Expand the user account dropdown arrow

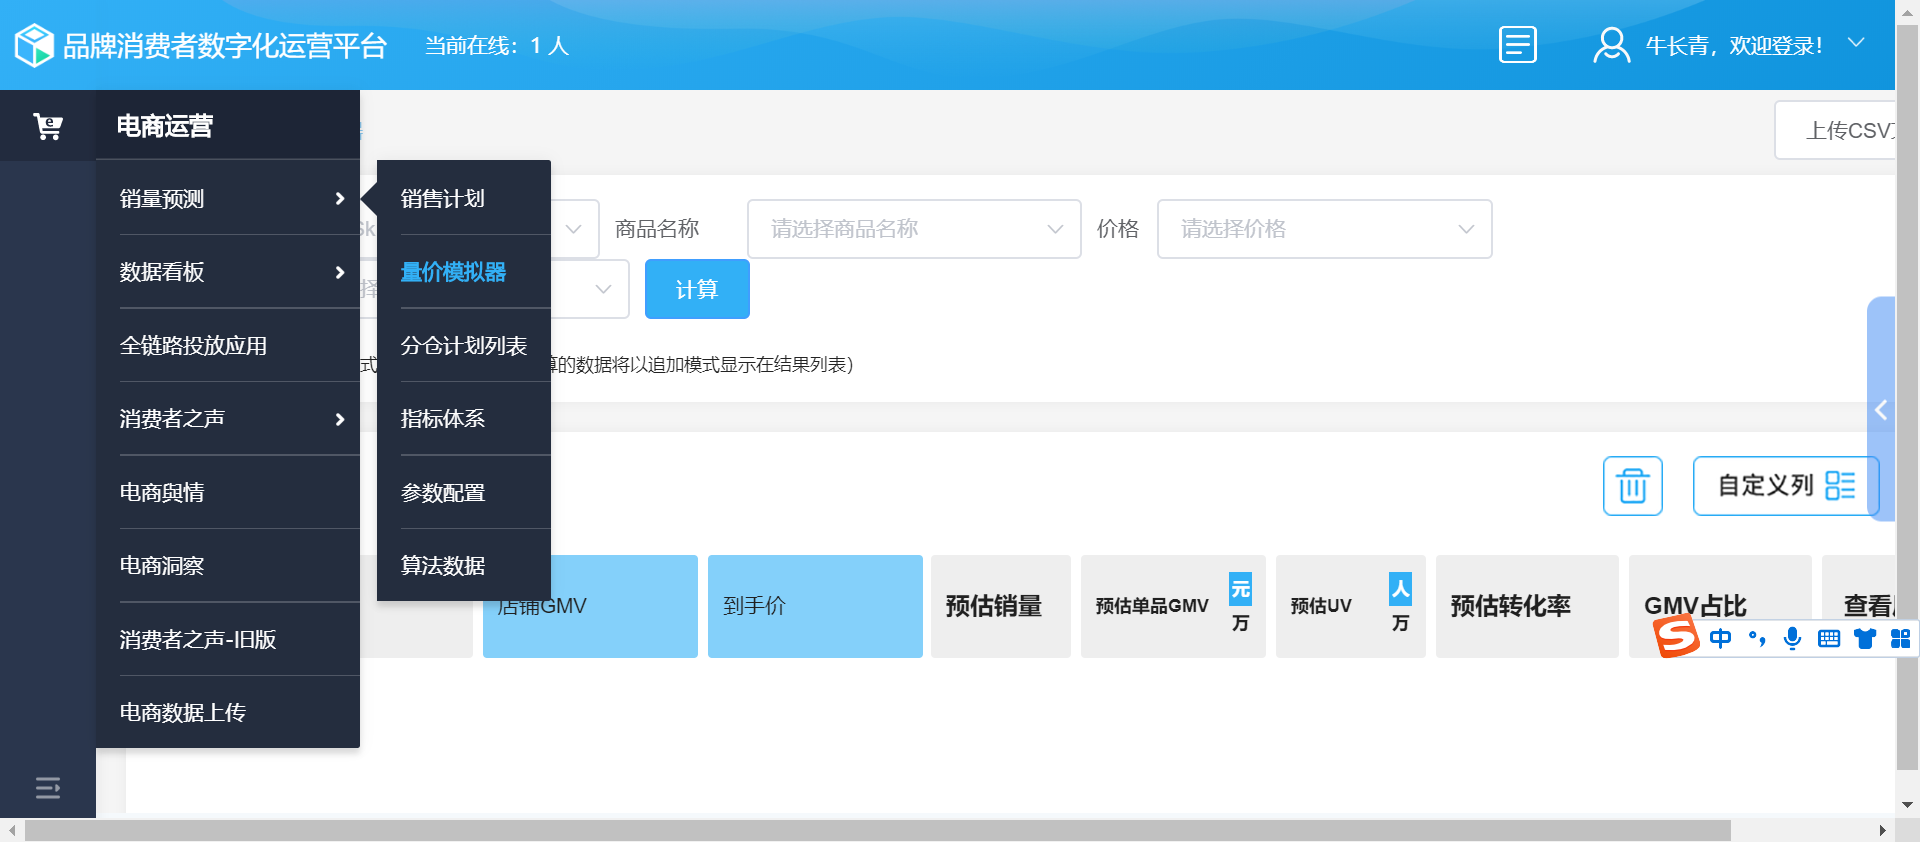(x=1856, y=43)
